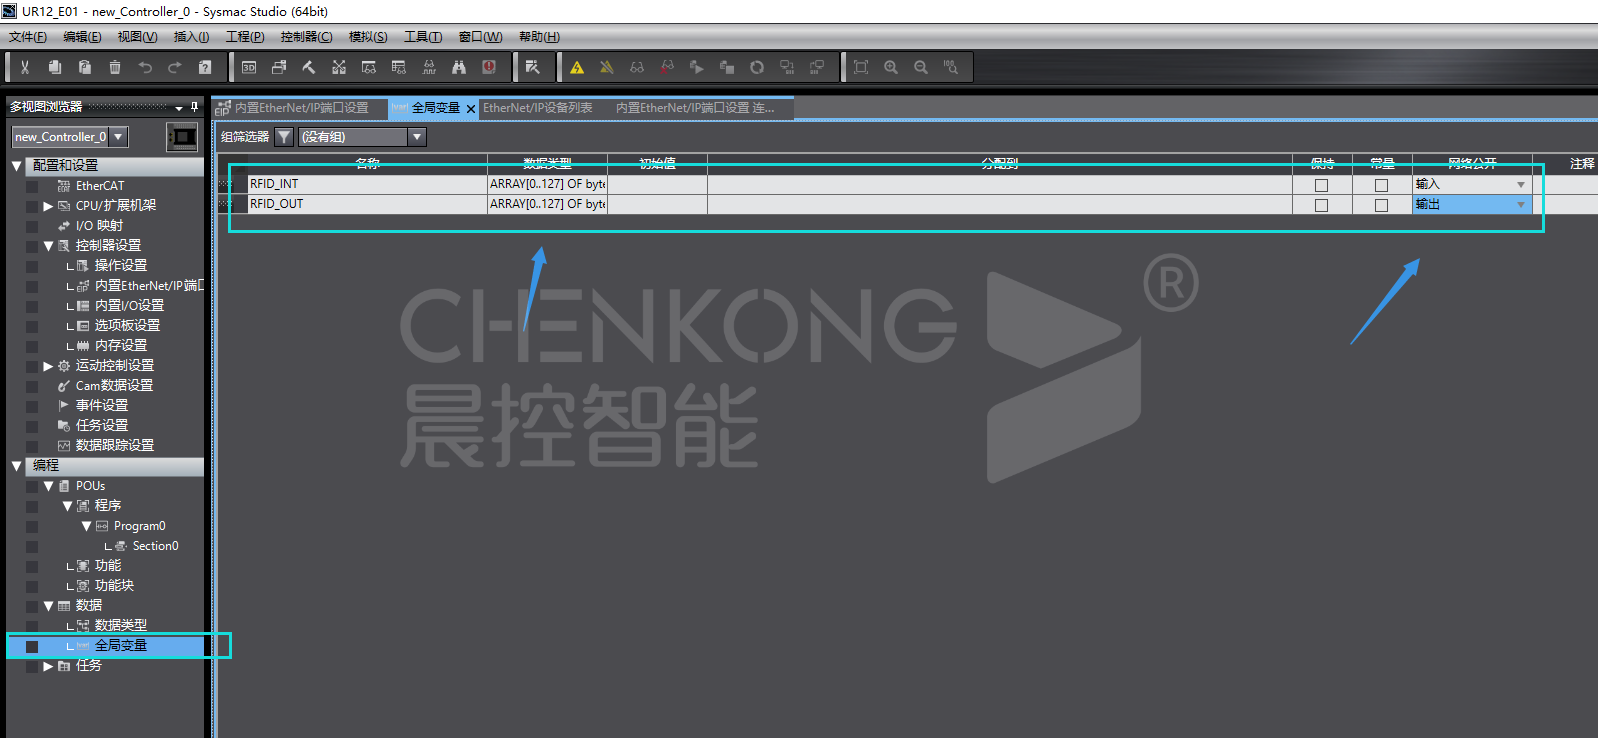Expand the 运动控制设置 tree node
This screenshot has width=1598, height=738.
pyautogui.click(x=48, y=366)
